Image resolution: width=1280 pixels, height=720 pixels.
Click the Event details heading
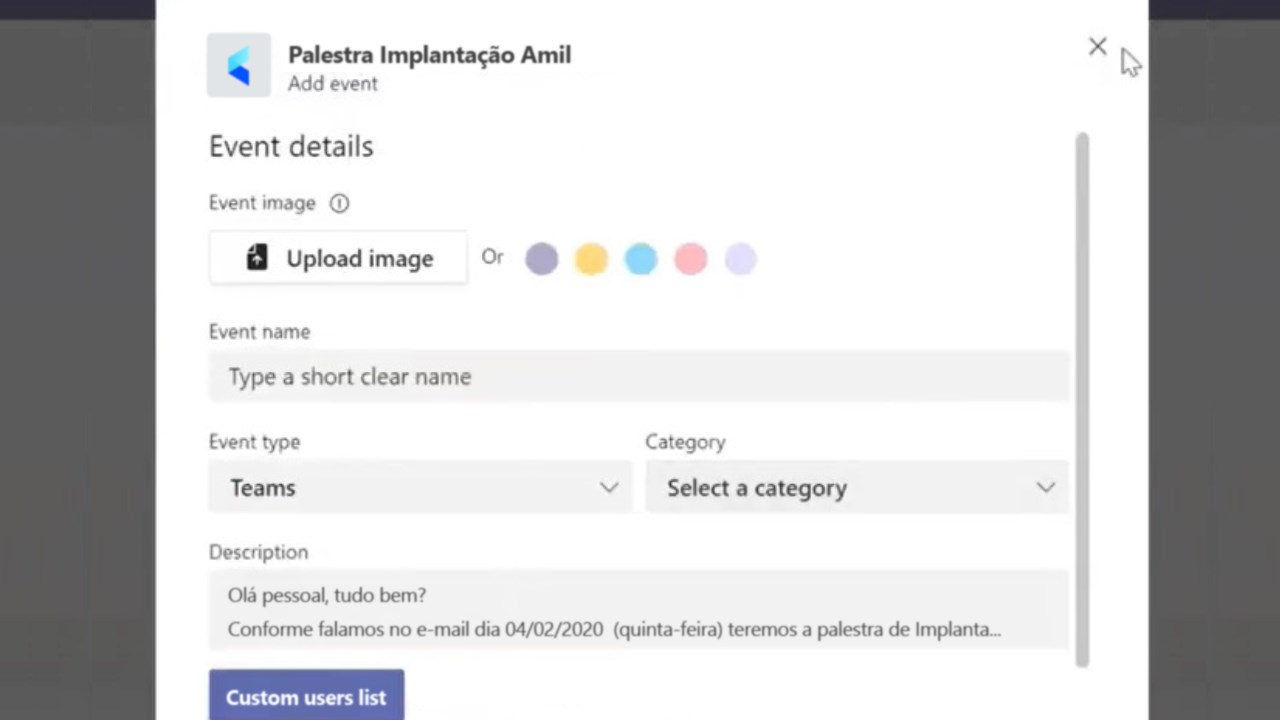291,146
